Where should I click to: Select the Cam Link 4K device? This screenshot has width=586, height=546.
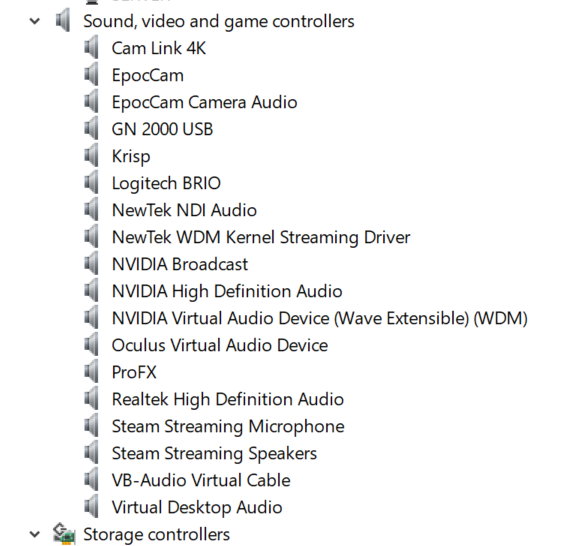(159, 48)
